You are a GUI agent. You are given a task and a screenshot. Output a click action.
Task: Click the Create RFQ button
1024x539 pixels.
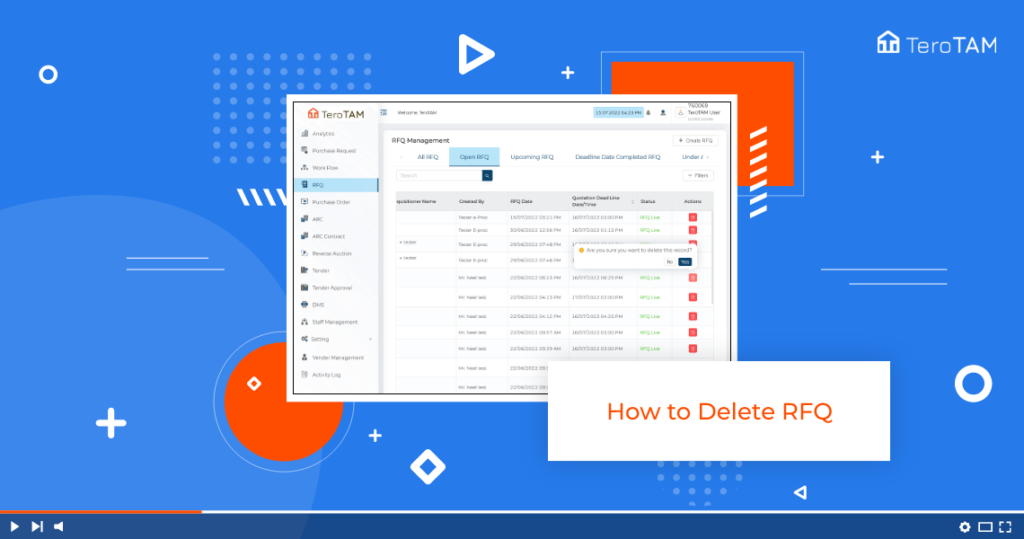(x=696, y=140)
